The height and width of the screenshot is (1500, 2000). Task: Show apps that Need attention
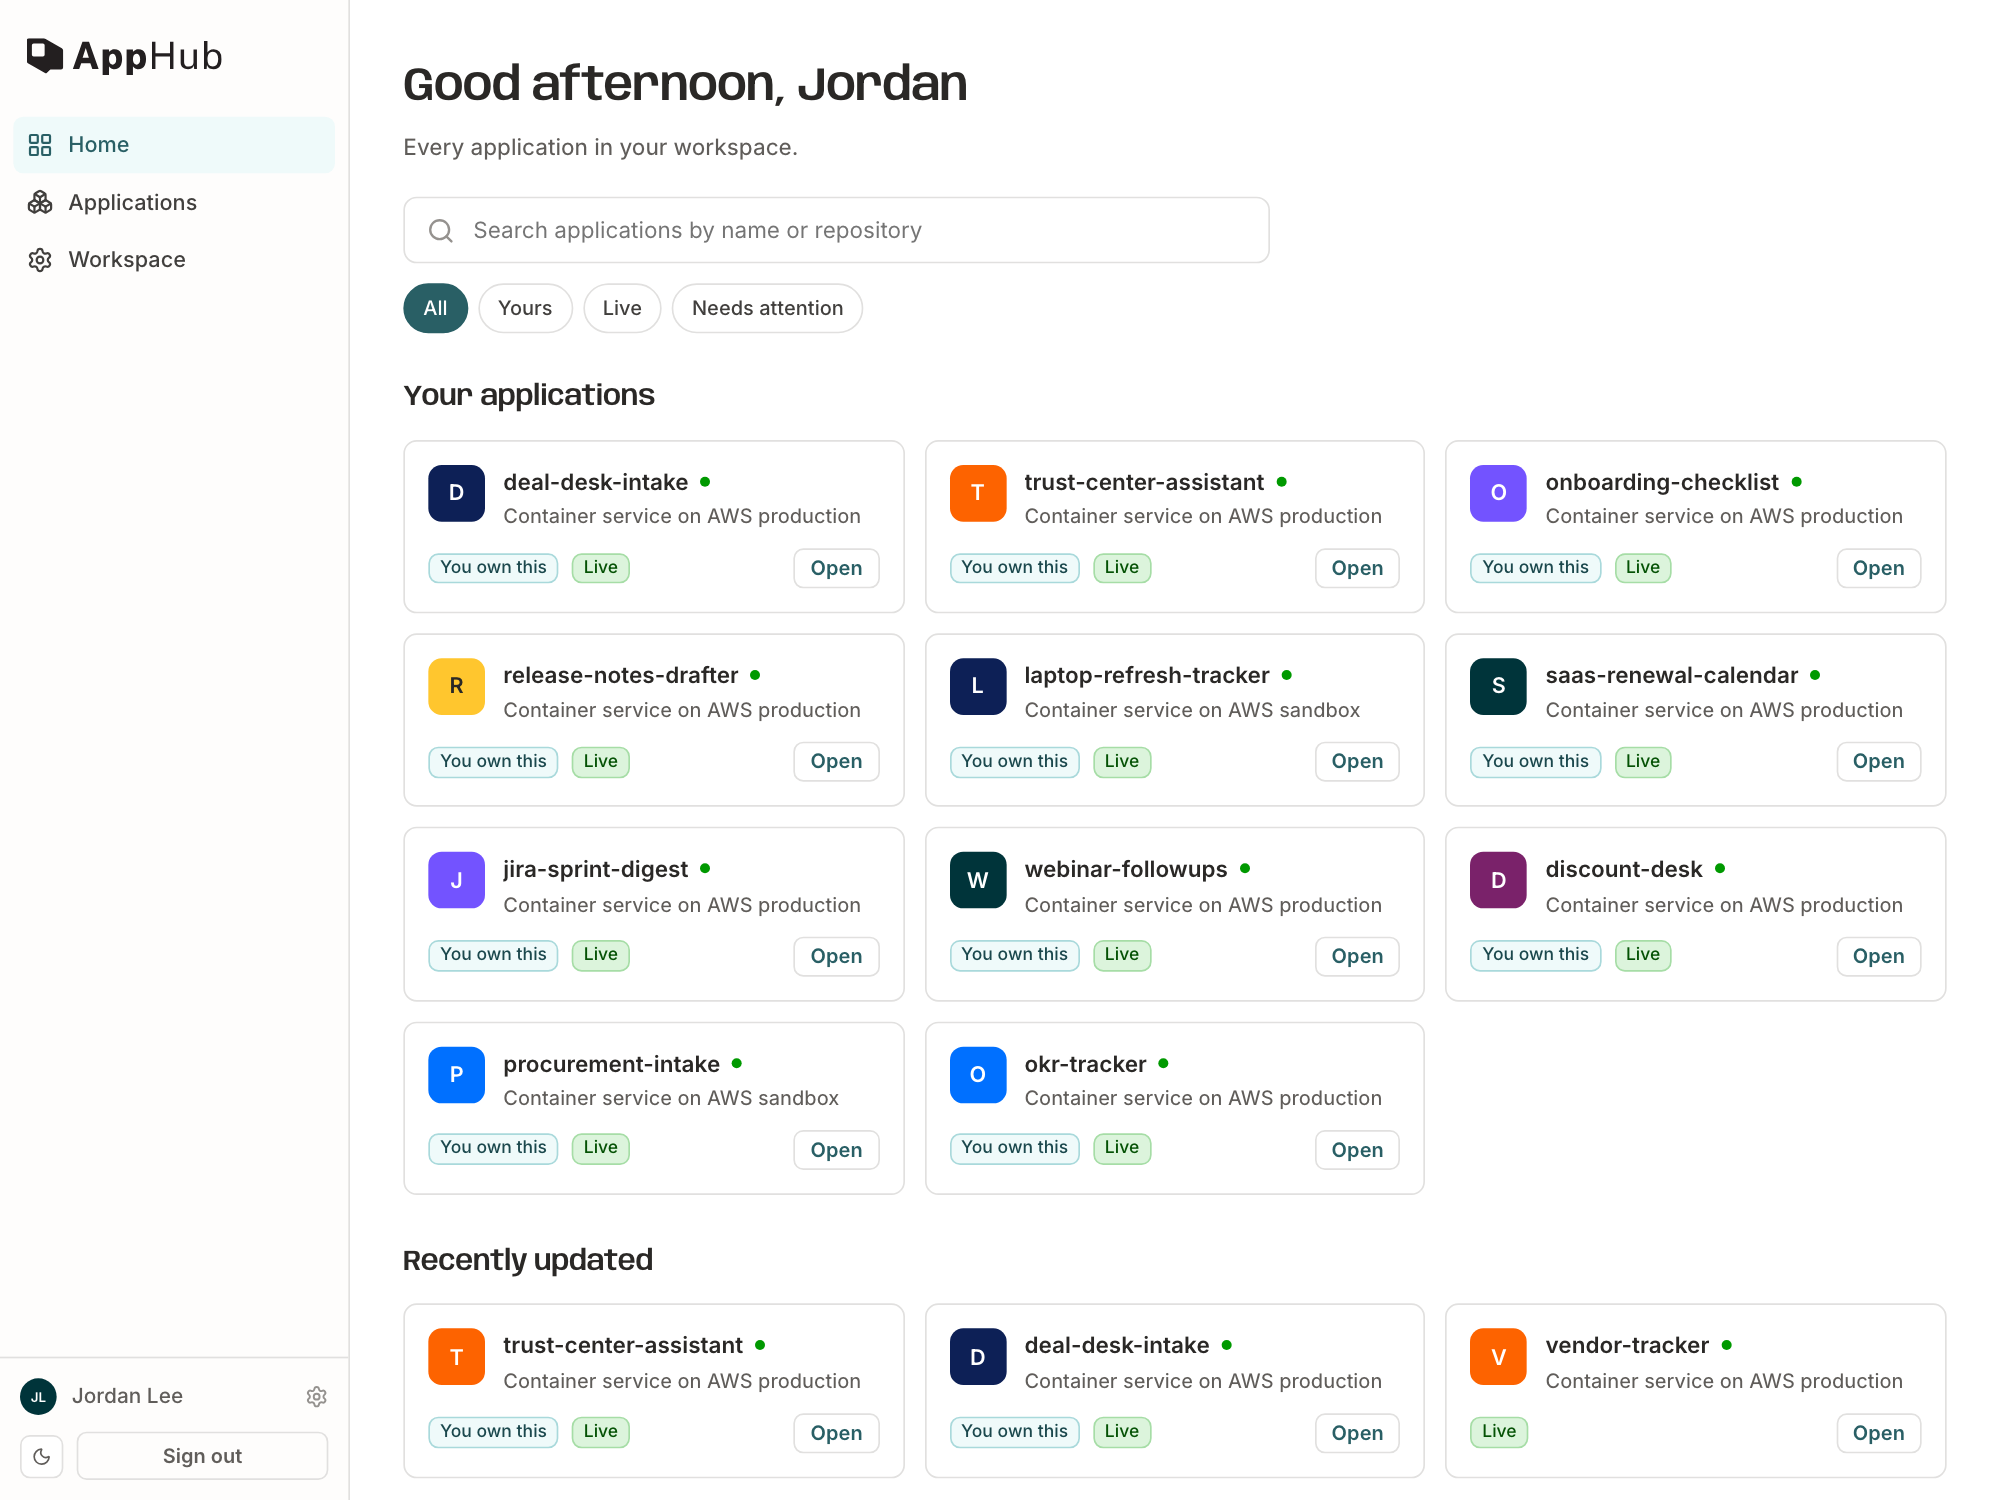pyautogui.click(x=767, y=308)
